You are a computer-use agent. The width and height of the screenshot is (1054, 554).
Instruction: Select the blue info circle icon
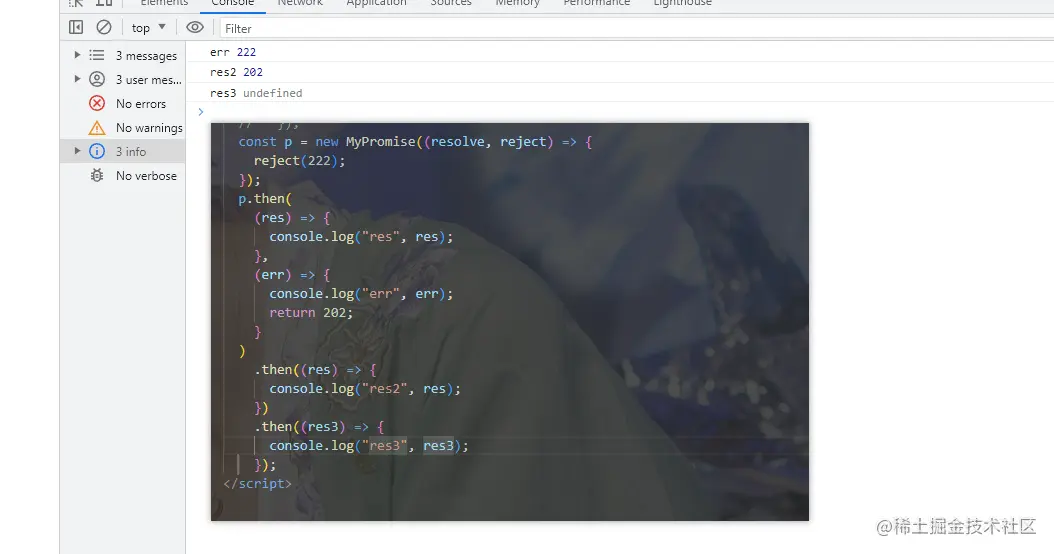(97, 151)
